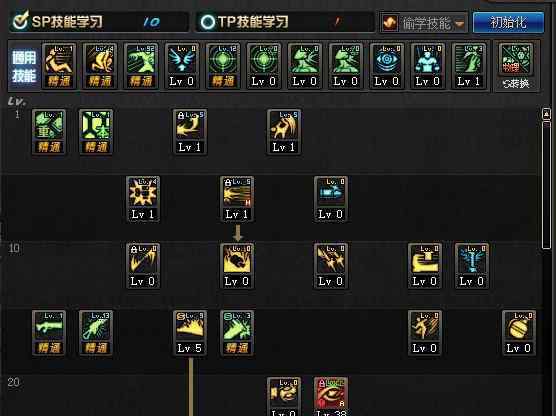The width and height of the screenshot is (556, 416).
Task: Click the scrollbar up arrow
Action: pyautogui.click(x=546, y=114)
